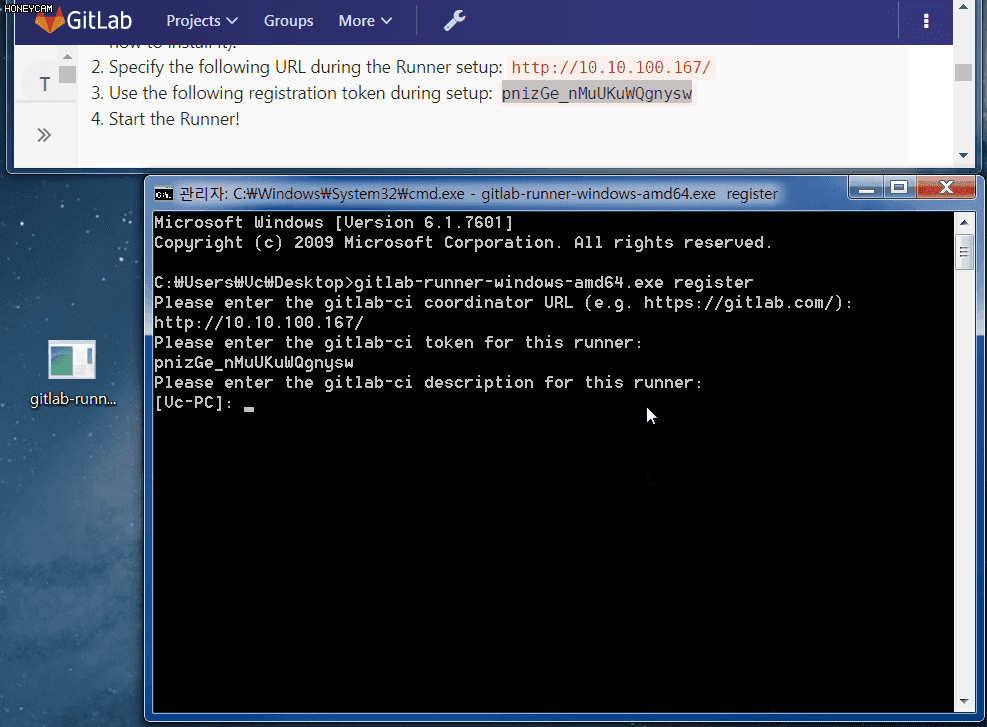
Task: Open the Projects dropdown menu
Action: pos(201,21)
